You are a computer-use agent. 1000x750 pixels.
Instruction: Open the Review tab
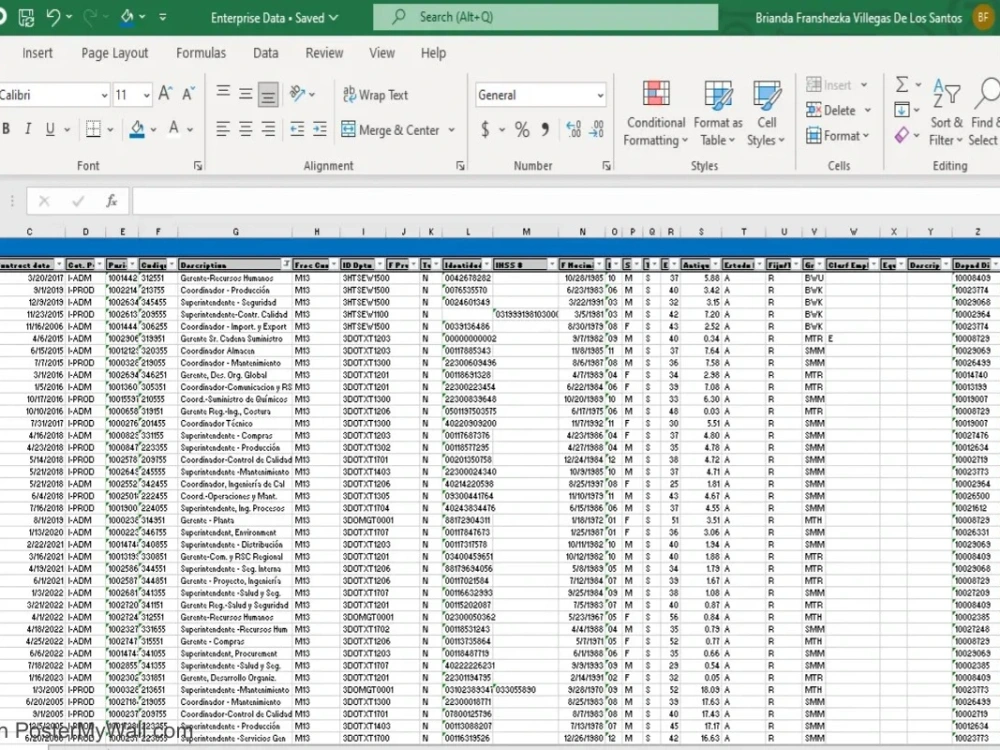coord(324,53)
